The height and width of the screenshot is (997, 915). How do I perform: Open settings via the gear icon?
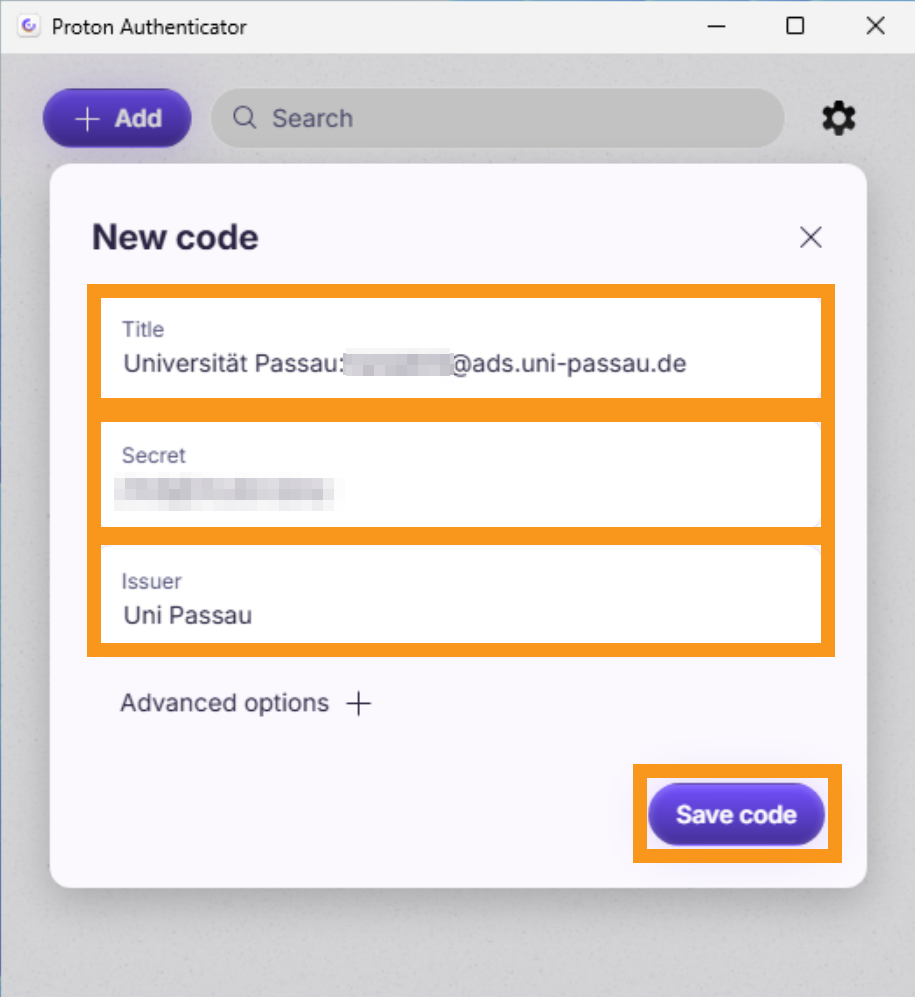click(838, 118)
